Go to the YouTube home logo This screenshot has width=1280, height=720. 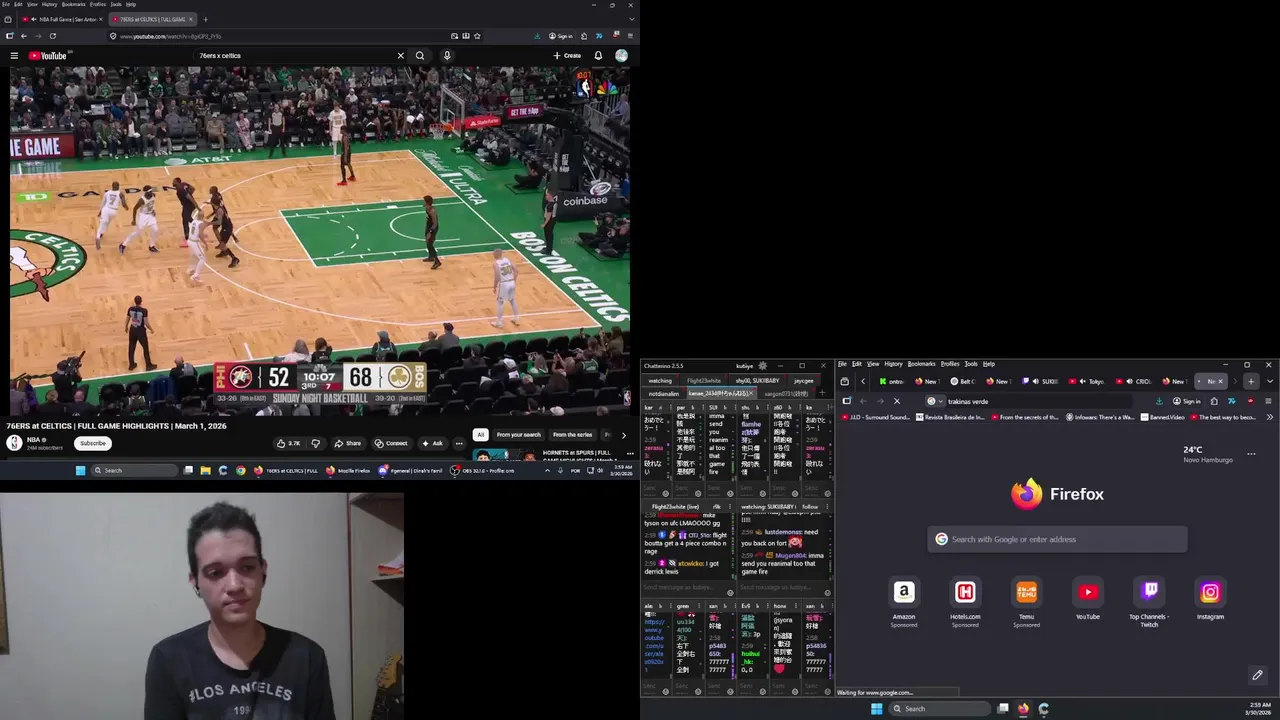(48, 56)
